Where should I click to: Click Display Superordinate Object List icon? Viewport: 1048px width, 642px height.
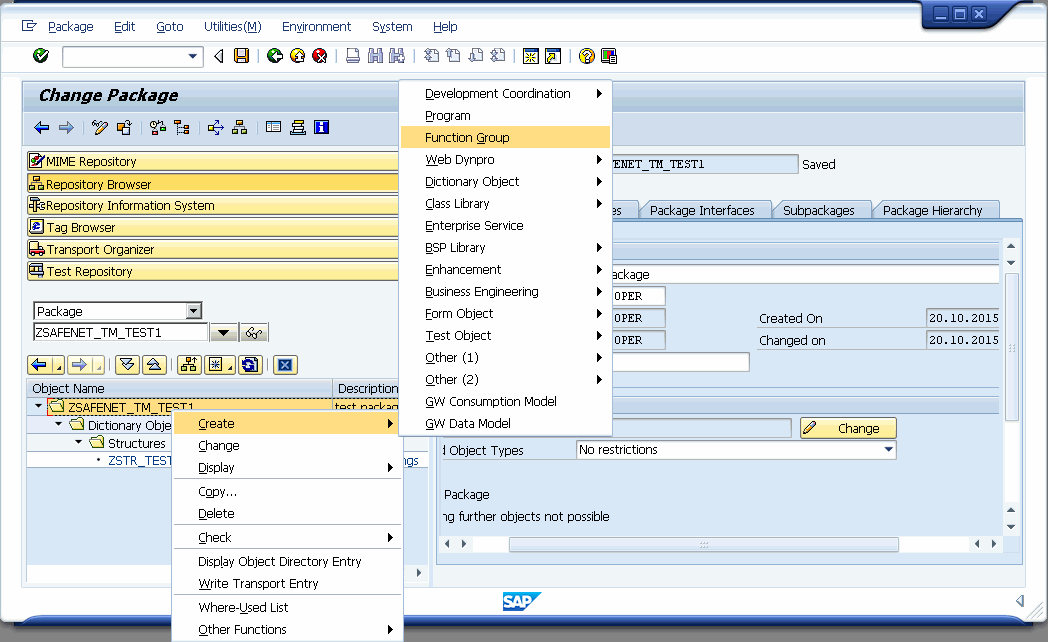click(189, 365)
